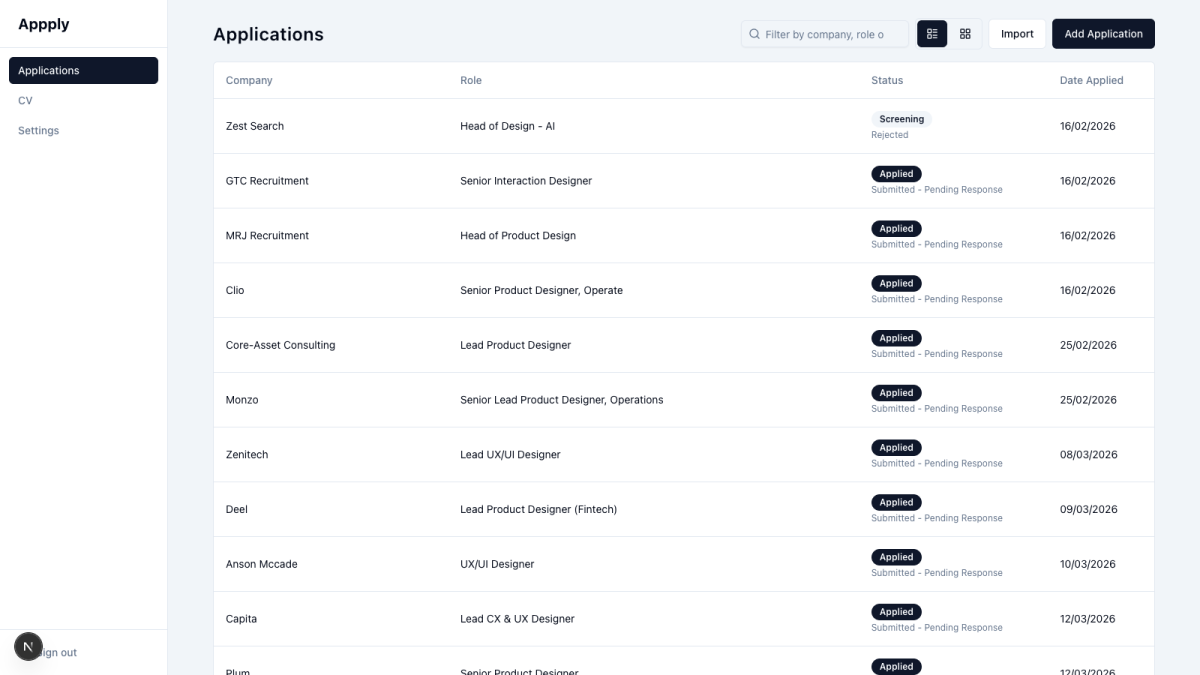Click the search magnifier icon
Screen dimensions: 1200x675
click(755, 34)
